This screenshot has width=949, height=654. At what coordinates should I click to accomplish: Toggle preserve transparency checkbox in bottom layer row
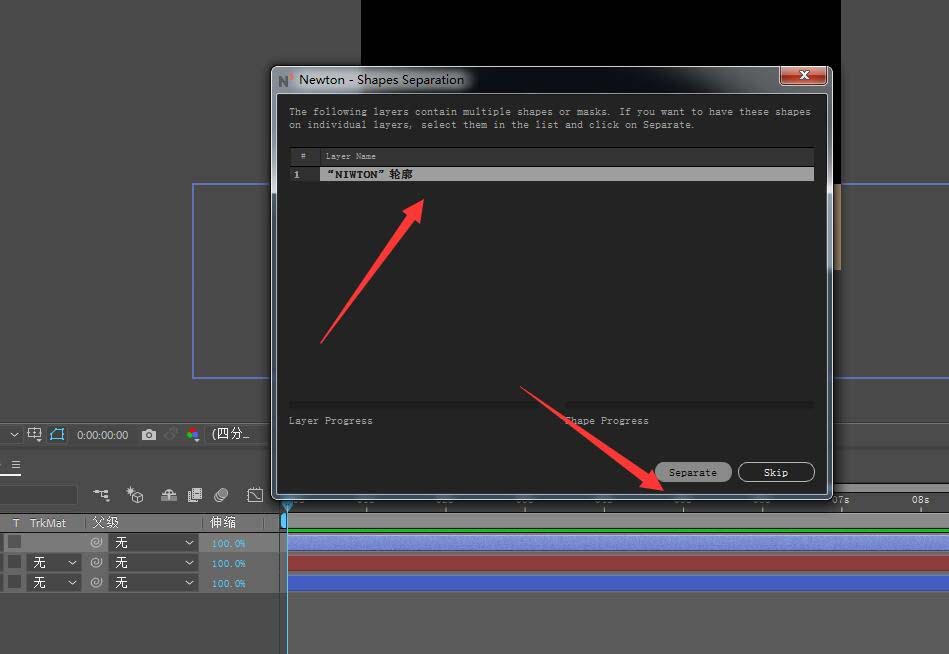click(x=15, y=582)
